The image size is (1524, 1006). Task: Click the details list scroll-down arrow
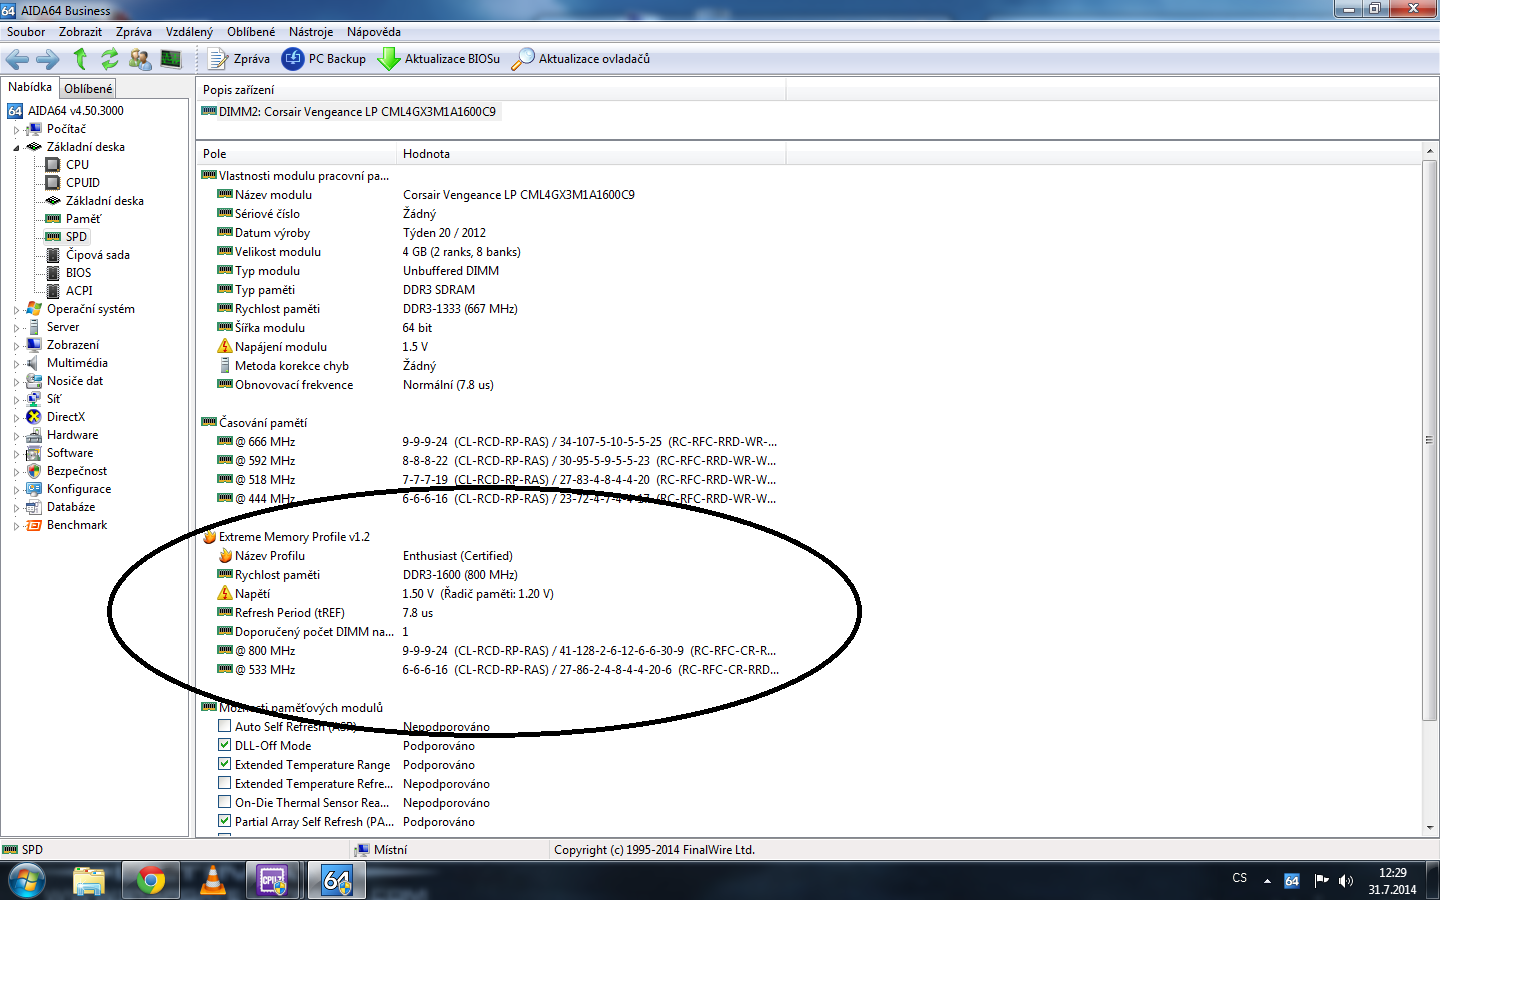coord(1430,828)
